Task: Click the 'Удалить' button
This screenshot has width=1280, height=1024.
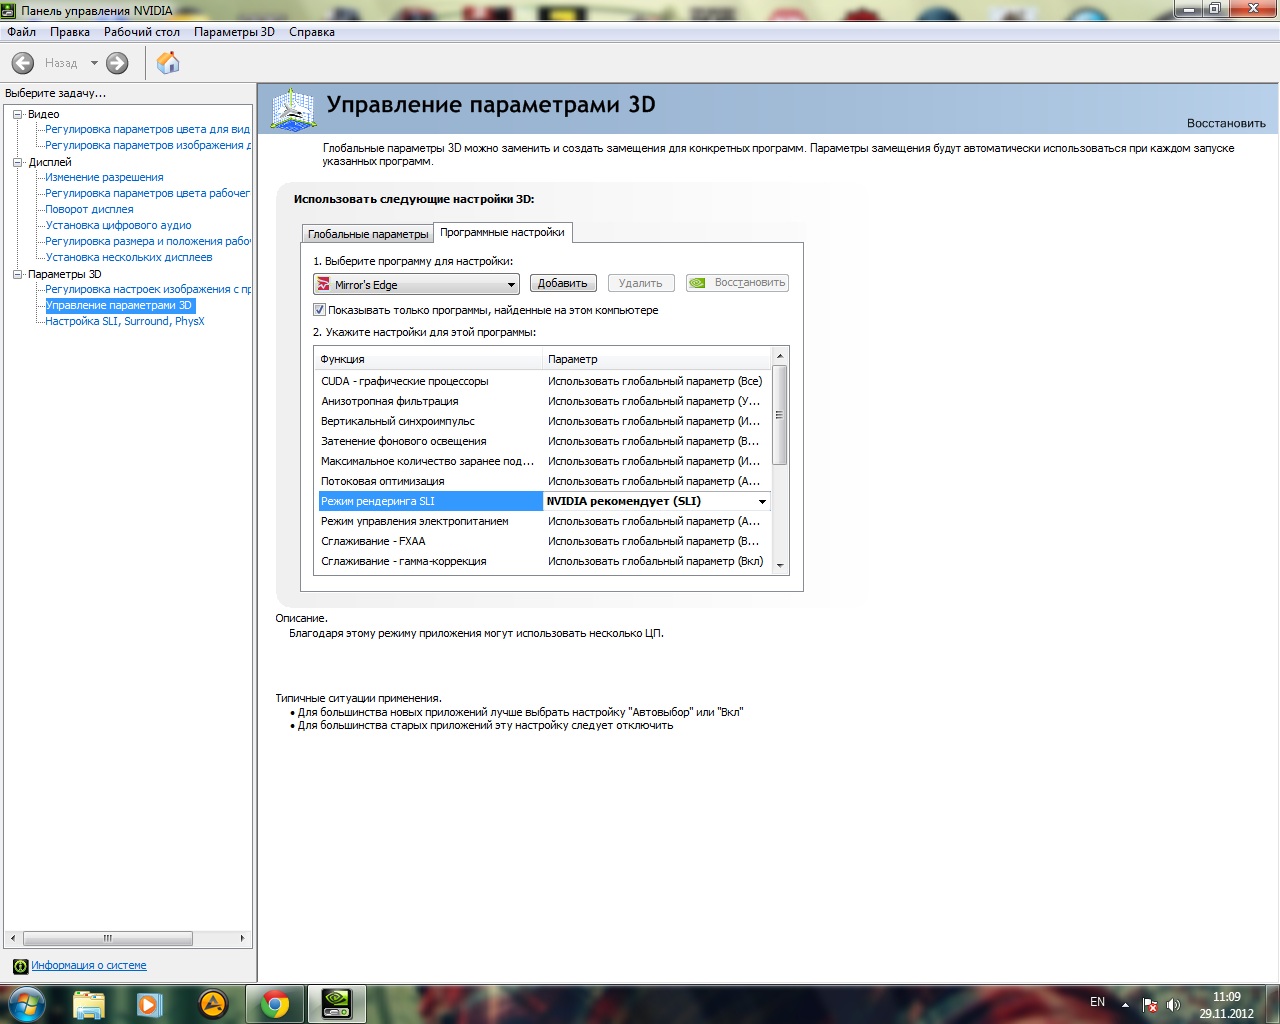Action: (641, 283)
